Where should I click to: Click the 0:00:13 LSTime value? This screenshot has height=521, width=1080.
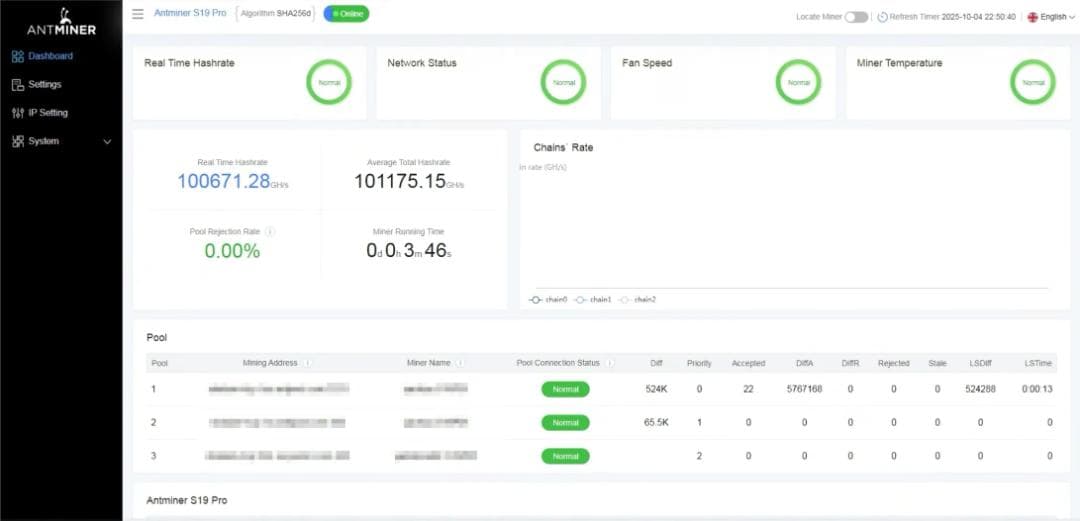[x=1037, y=389]
